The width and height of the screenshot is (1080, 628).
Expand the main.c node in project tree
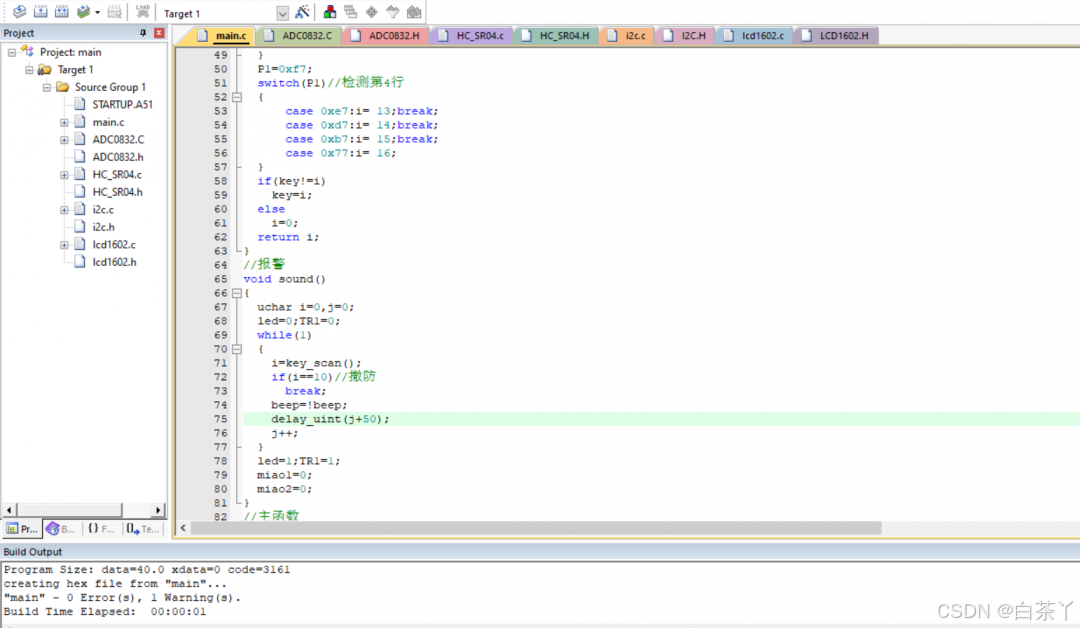(64, 122)
